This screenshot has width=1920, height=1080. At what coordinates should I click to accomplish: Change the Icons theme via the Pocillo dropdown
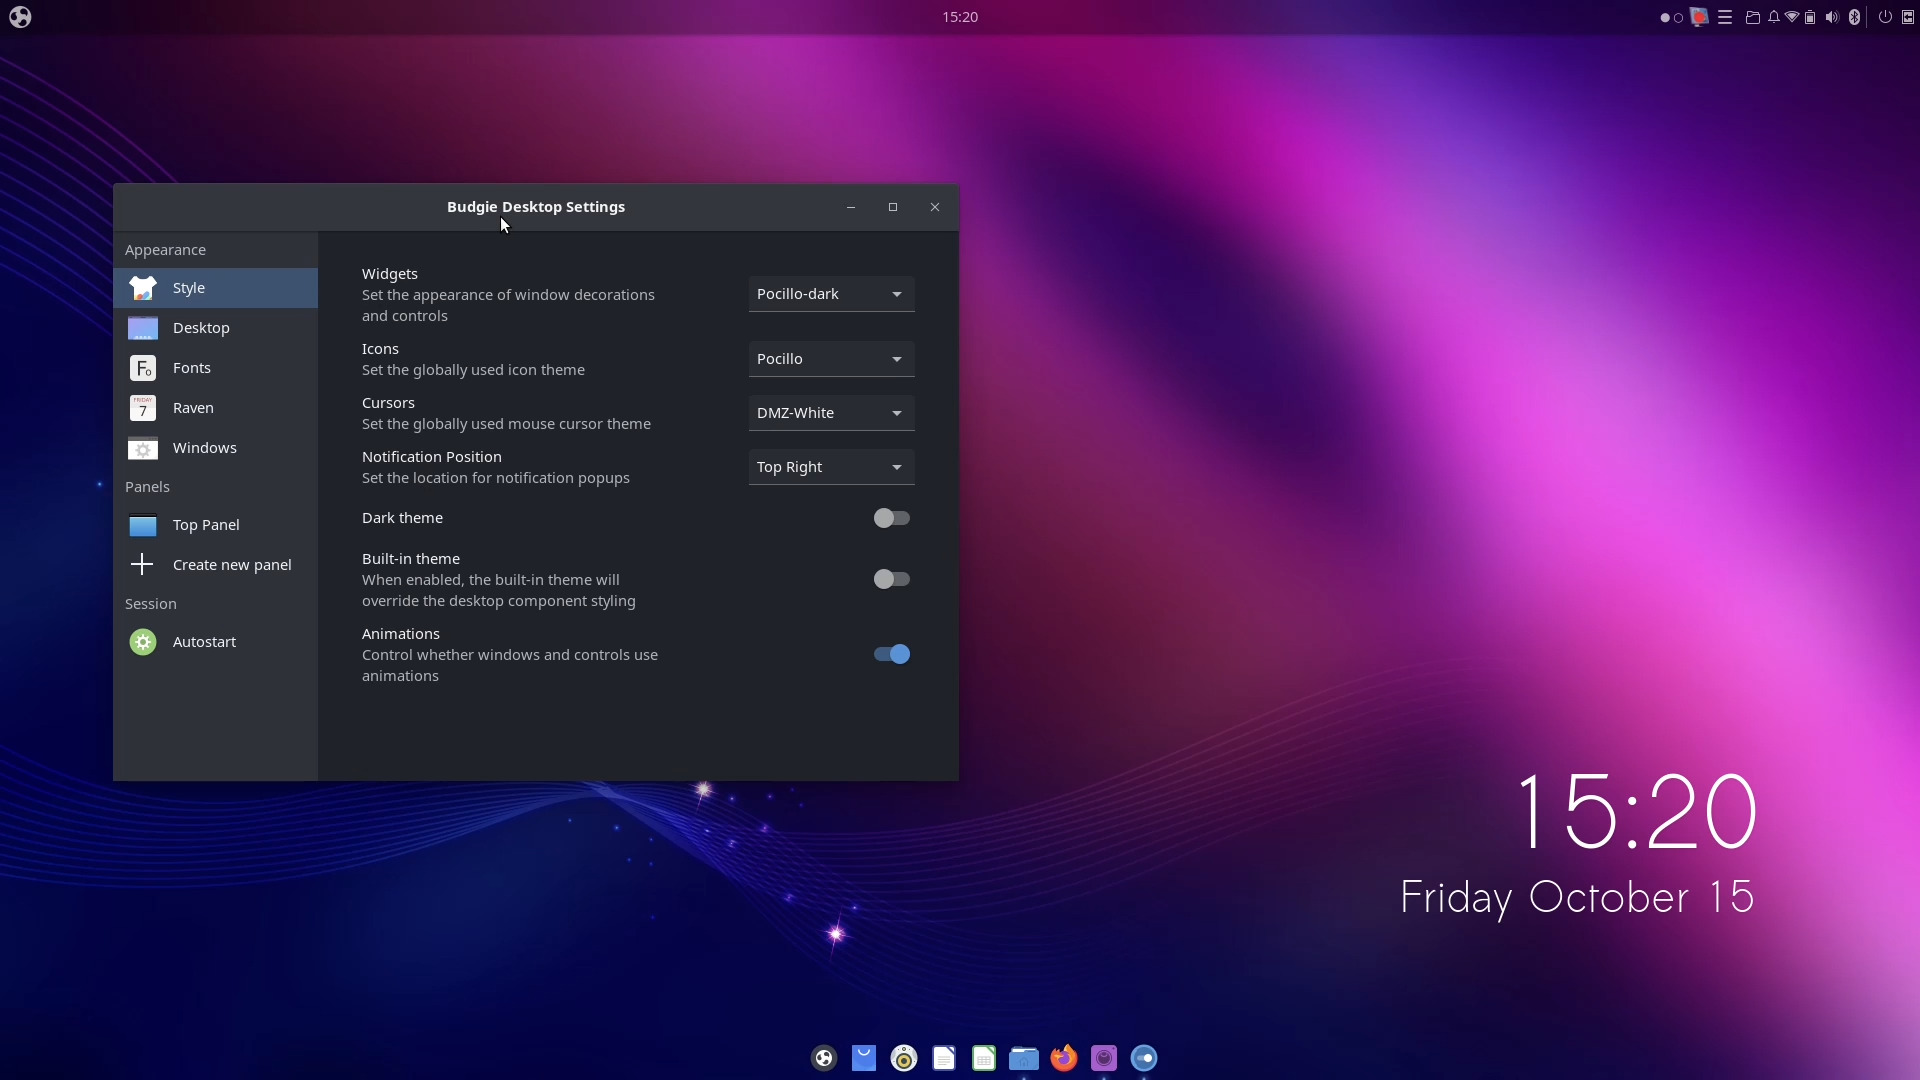click(831, 358)
